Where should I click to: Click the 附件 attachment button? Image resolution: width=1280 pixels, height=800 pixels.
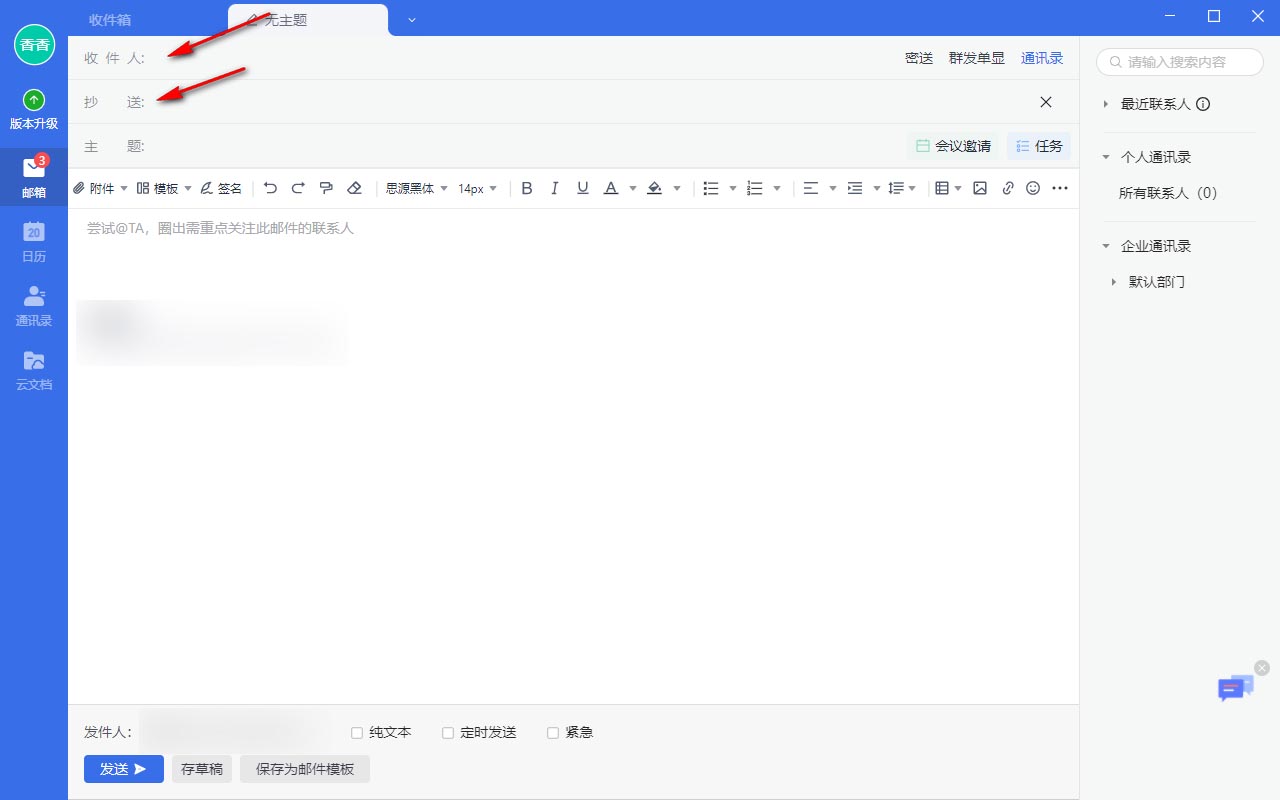94,188
